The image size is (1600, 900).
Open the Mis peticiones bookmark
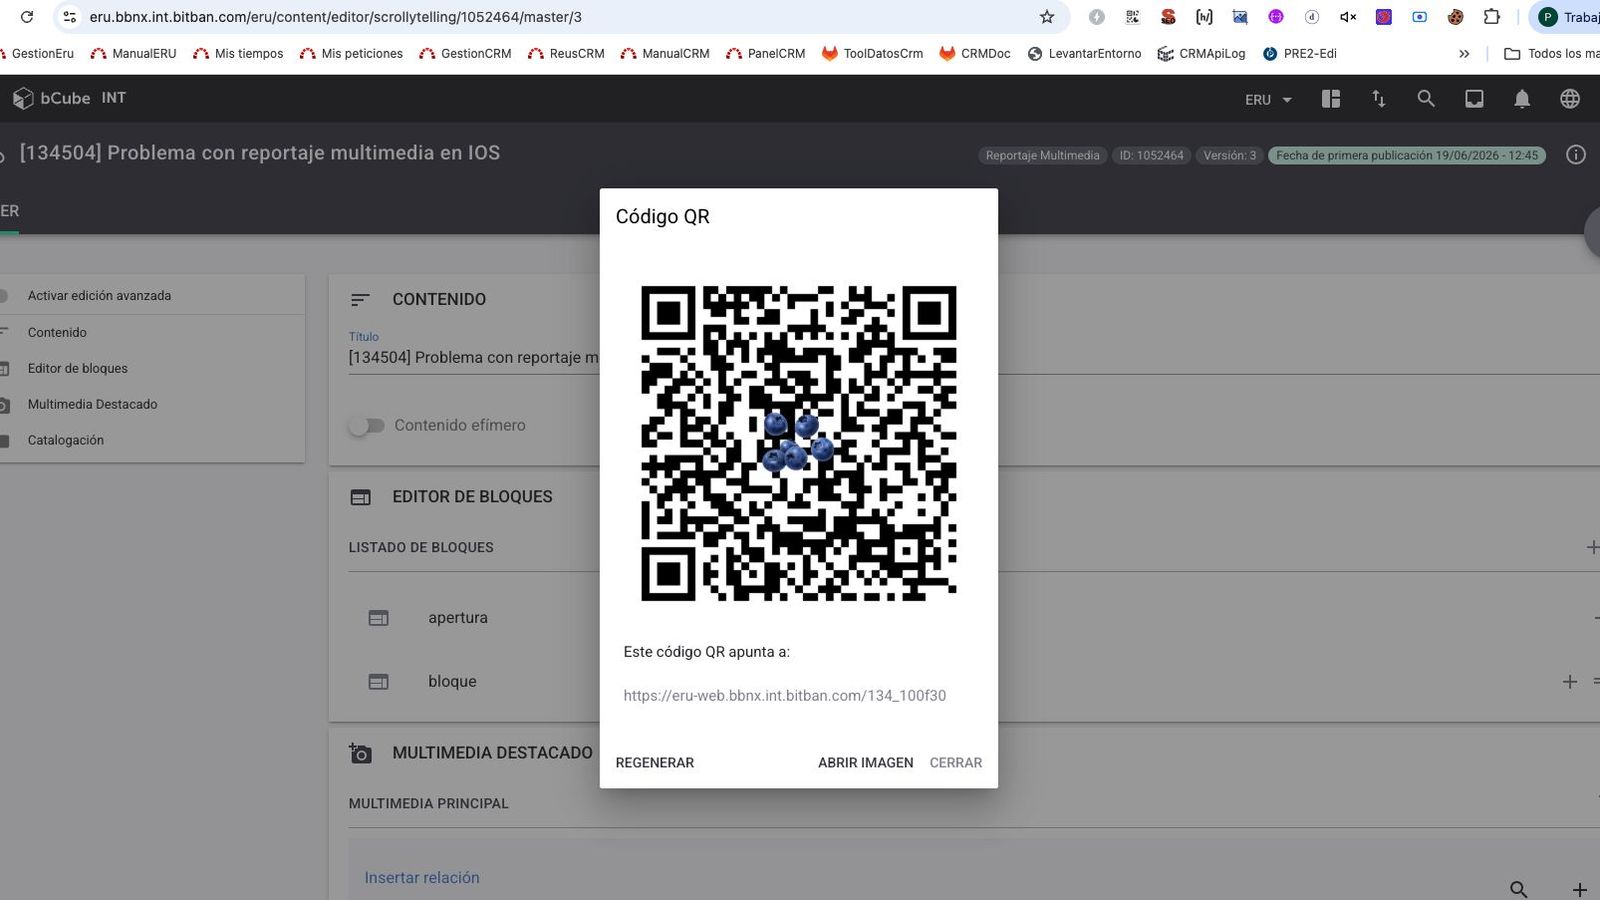point(351,54)
